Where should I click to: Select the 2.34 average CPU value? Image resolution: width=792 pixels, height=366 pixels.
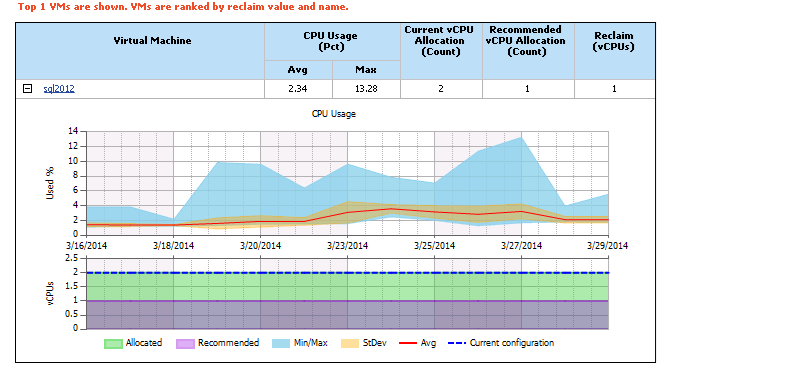[x=298, y=89]
